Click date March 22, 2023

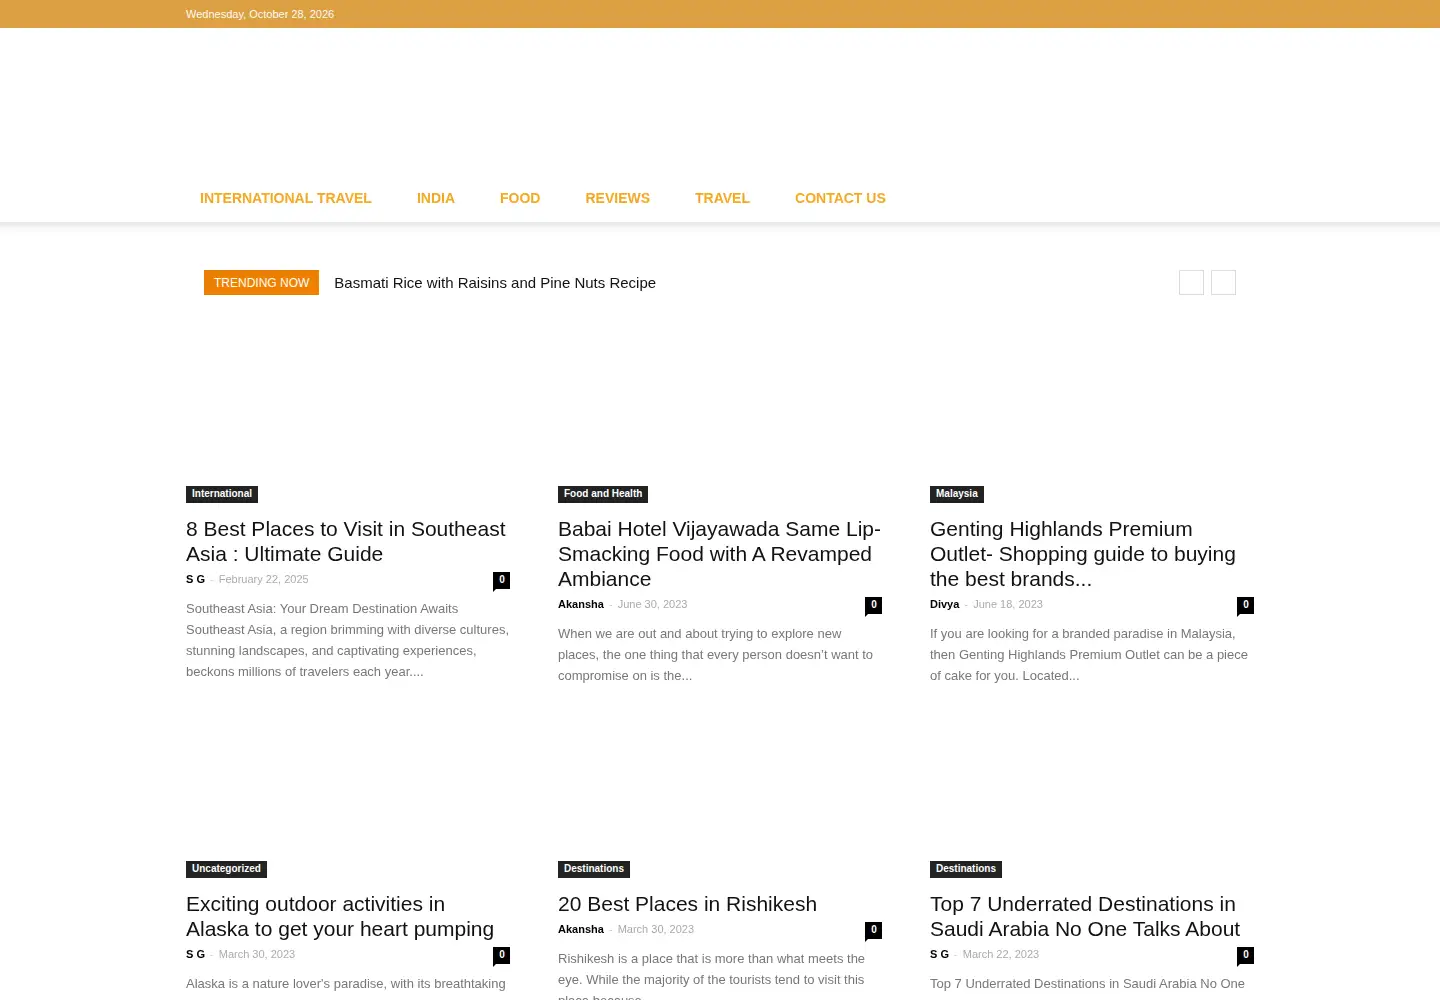(1000, 954)
